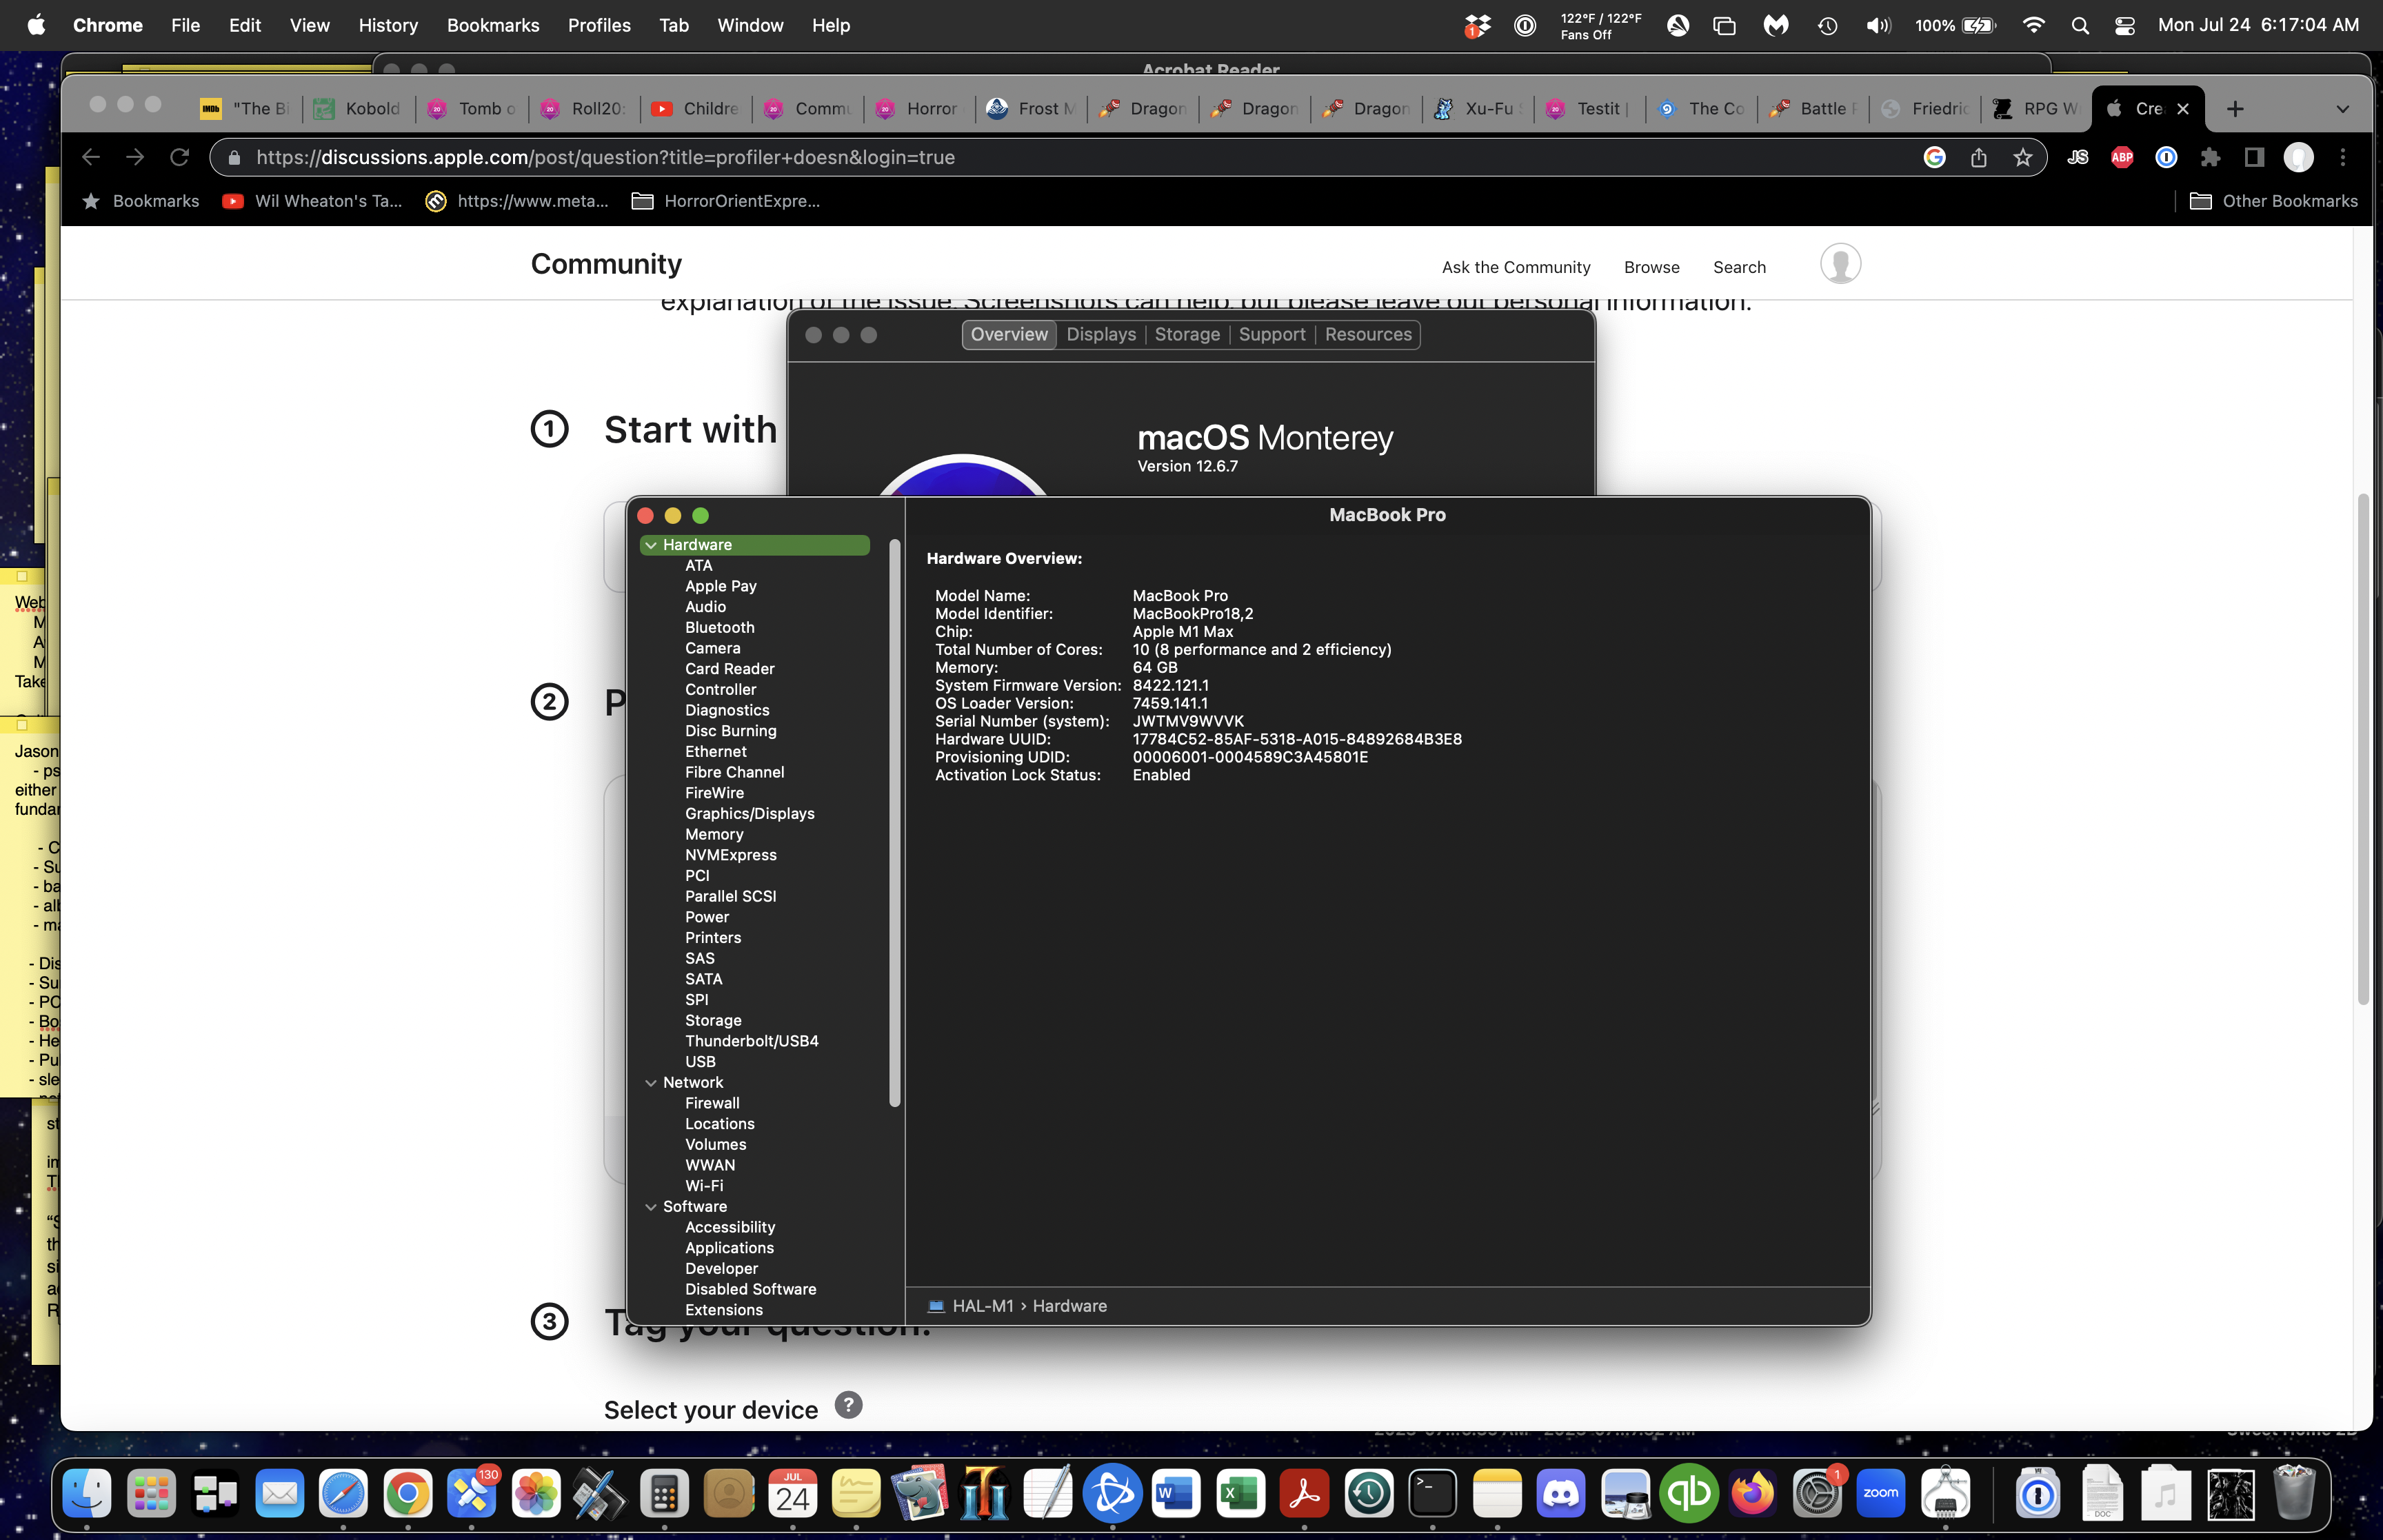Collapse the Software tree section
Viewport: 2383px width, 1540px height.
(651, 1207)
